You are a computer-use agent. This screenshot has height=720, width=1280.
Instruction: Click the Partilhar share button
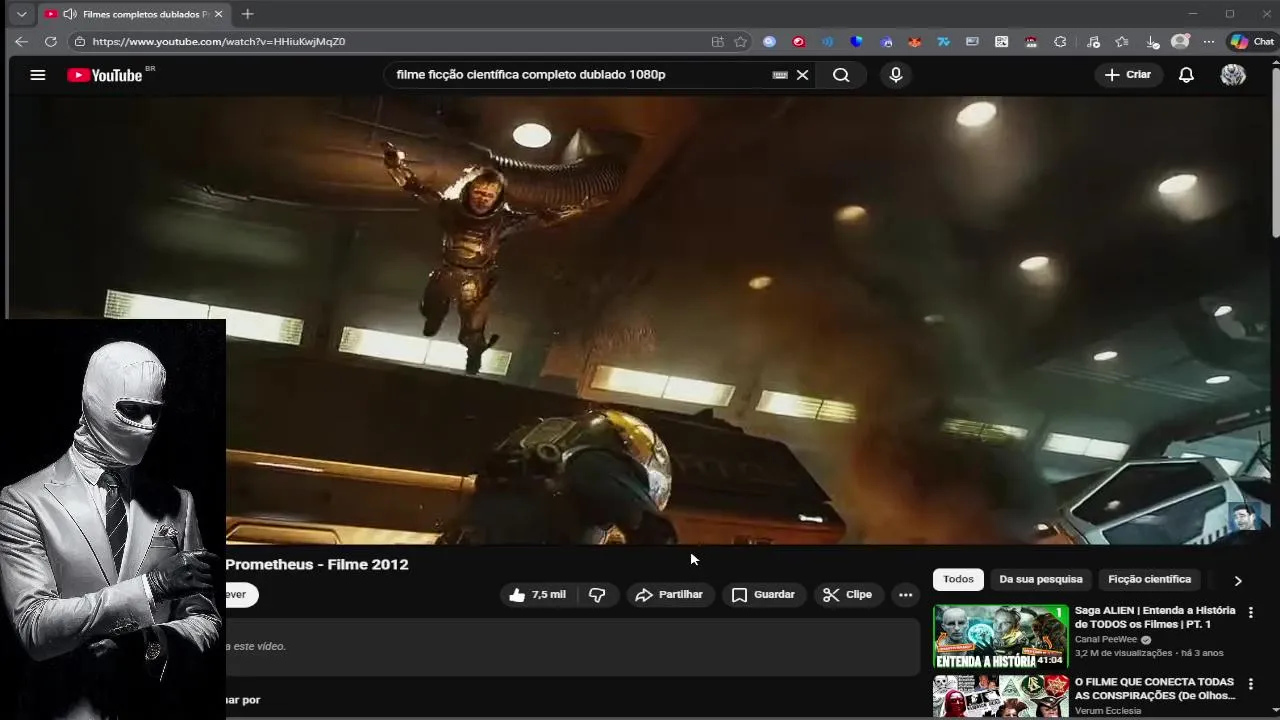tap(670, 595)
